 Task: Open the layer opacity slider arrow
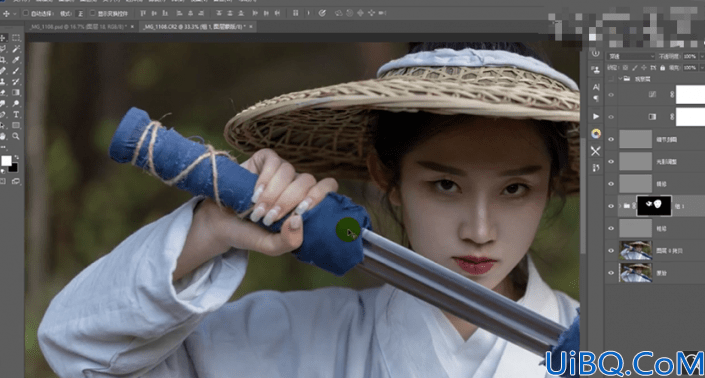(x=702, y=56)
